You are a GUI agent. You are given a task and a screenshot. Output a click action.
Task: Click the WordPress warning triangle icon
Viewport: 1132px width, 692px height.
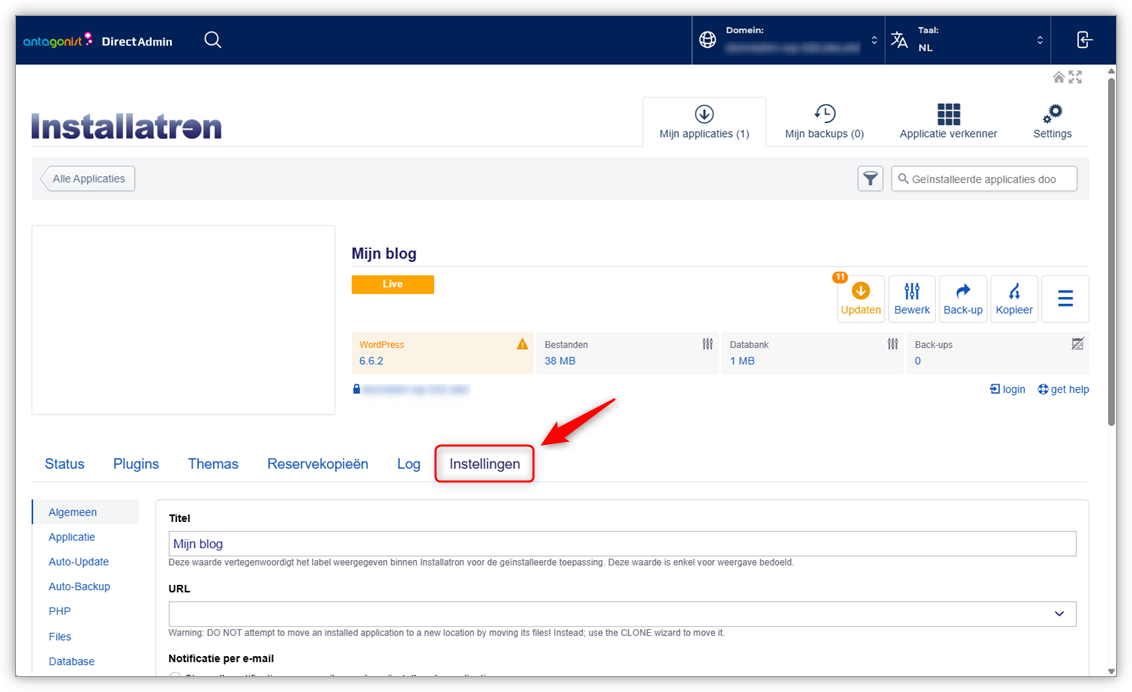click(x=522, y=344)
